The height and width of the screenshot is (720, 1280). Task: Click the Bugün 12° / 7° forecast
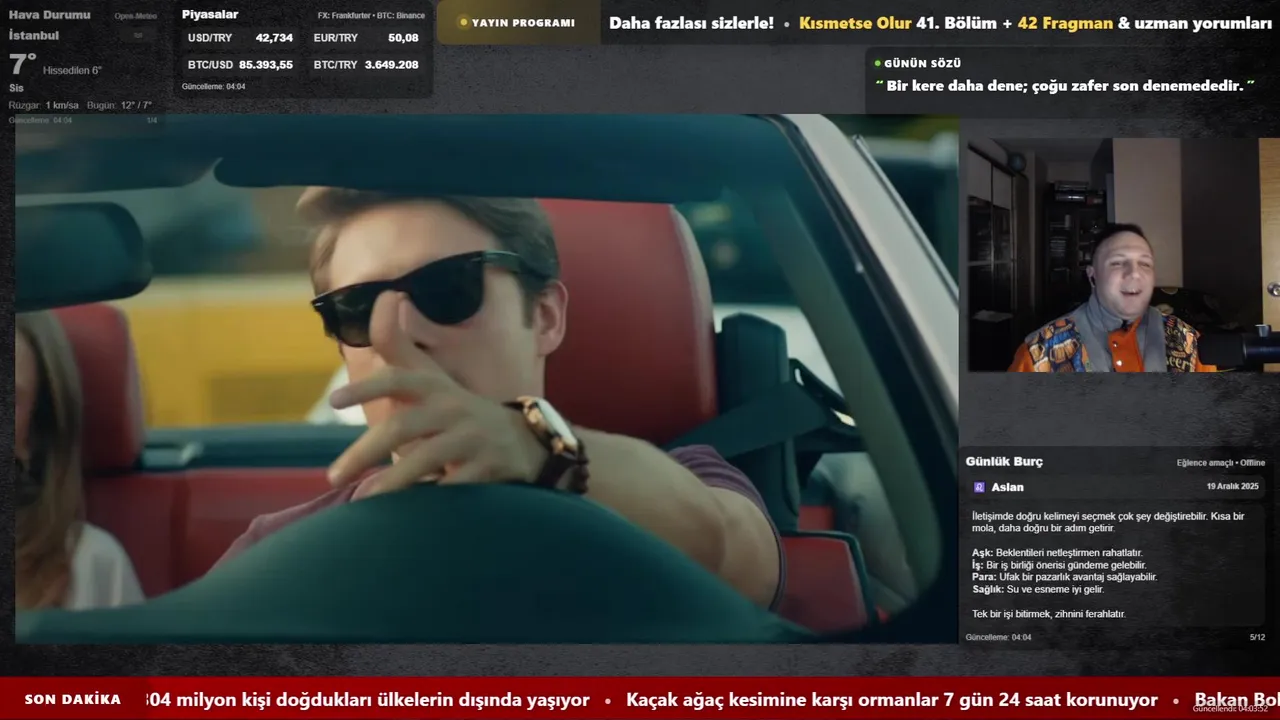click(119, 105)
